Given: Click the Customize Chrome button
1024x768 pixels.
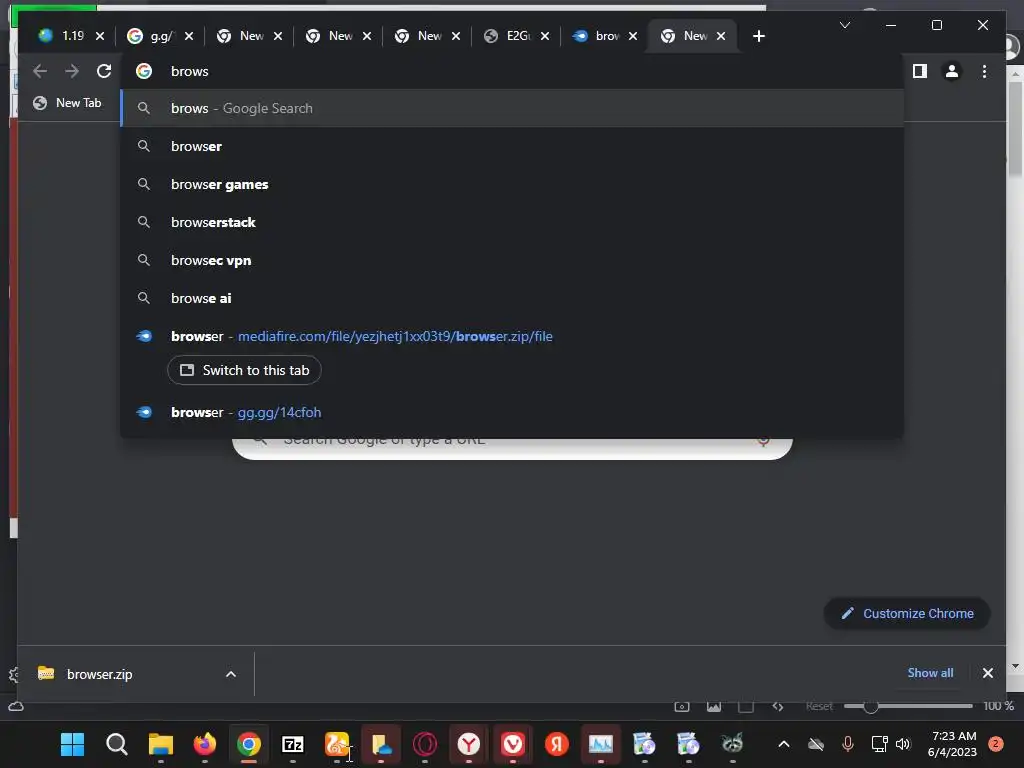Looking at the screenshot, I should (x=907, y=613).
